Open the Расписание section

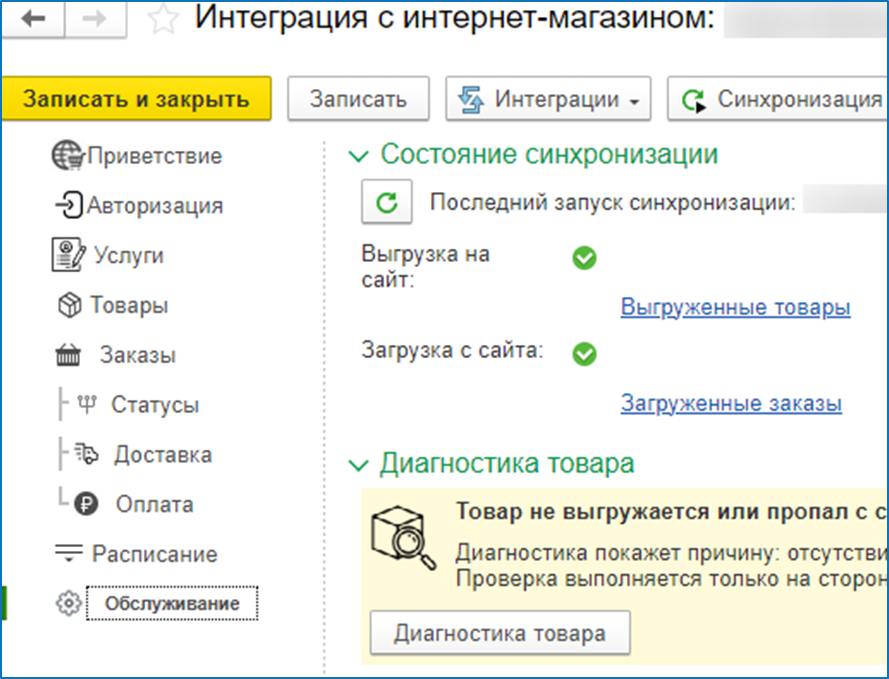click(x=155, y=554)
